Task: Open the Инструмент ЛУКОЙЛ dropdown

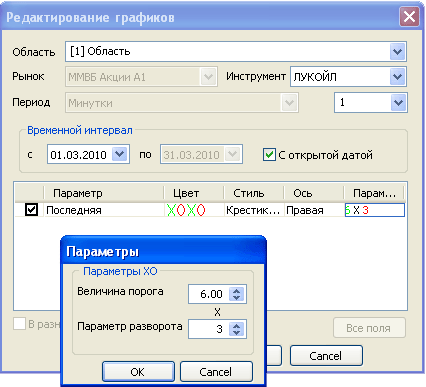Action: point(397,77)
